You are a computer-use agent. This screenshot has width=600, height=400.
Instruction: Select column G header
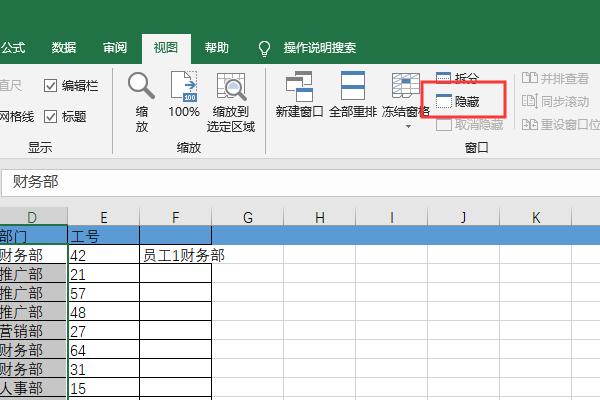pos(248,217)
